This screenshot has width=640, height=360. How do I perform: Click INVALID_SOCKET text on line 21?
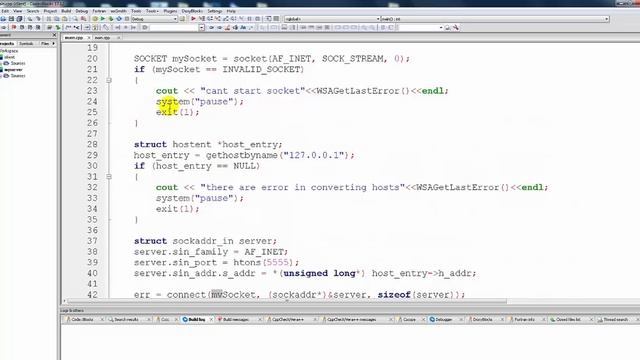pyautogui.click(x=261, y=70)
